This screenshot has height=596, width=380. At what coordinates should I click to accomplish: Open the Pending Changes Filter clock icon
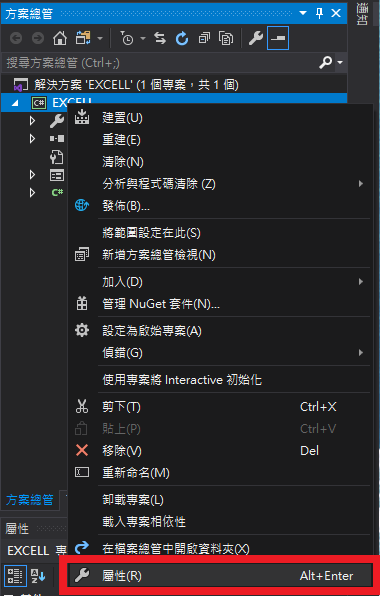point(127,38)
